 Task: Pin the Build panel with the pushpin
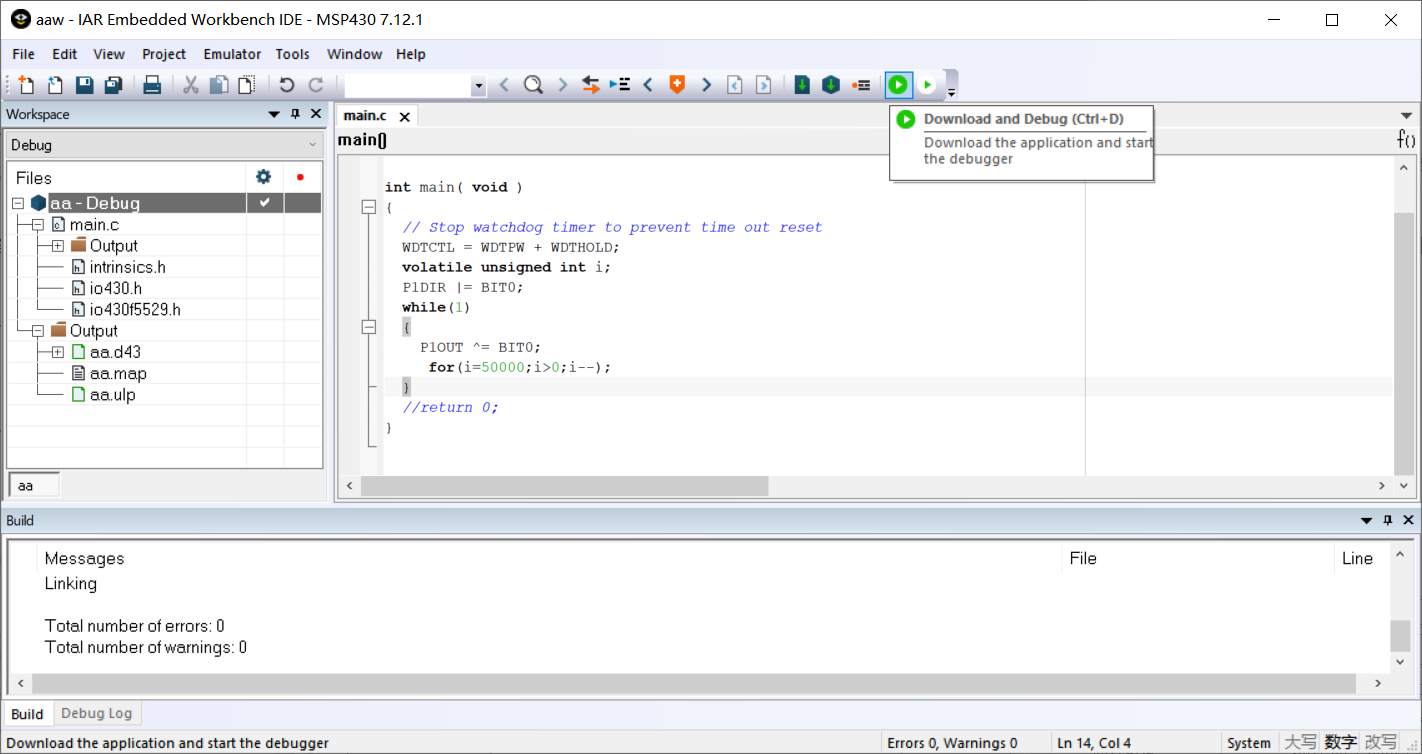1387,520
